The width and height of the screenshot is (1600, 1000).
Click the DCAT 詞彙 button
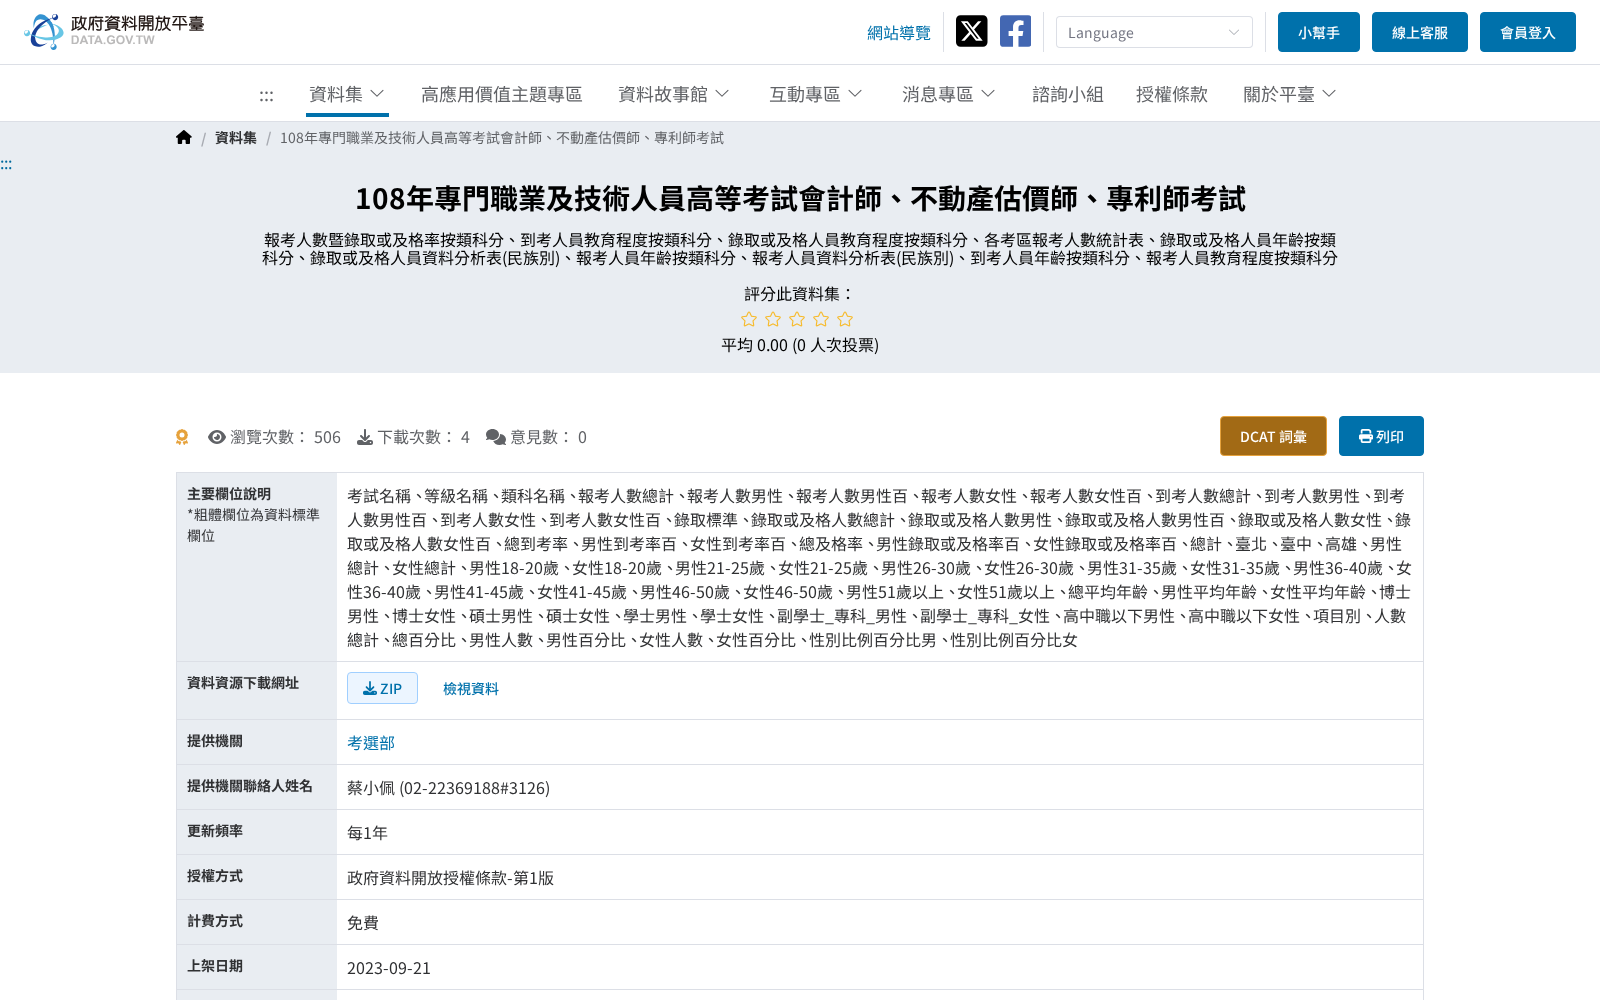(x=1273, y=436)
